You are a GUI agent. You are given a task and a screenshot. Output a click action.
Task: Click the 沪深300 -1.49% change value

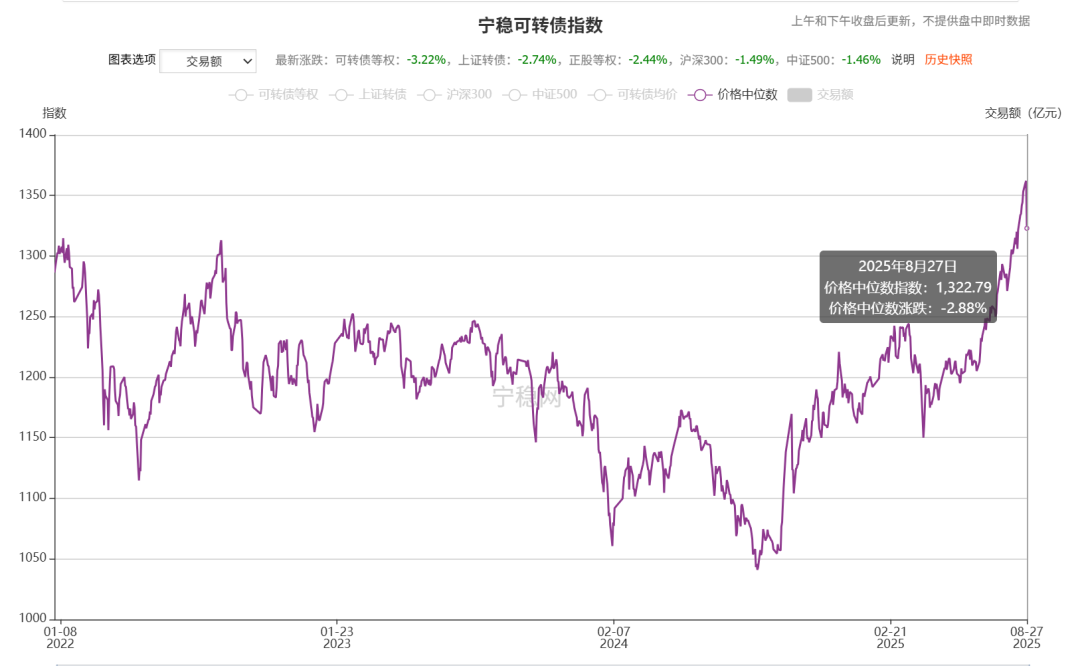[x=754, y=60]
